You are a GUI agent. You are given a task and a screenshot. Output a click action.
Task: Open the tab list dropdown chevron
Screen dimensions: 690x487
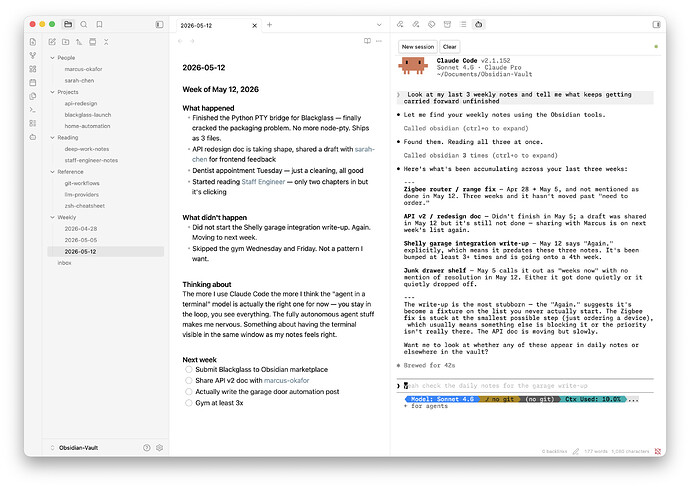(x=379, y=25)
